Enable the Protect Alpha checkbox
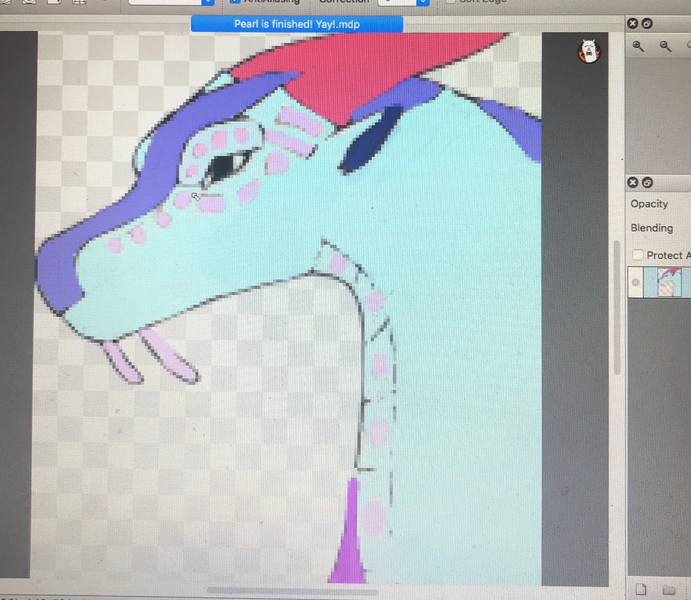691x600 pixels. pos(637,256)
